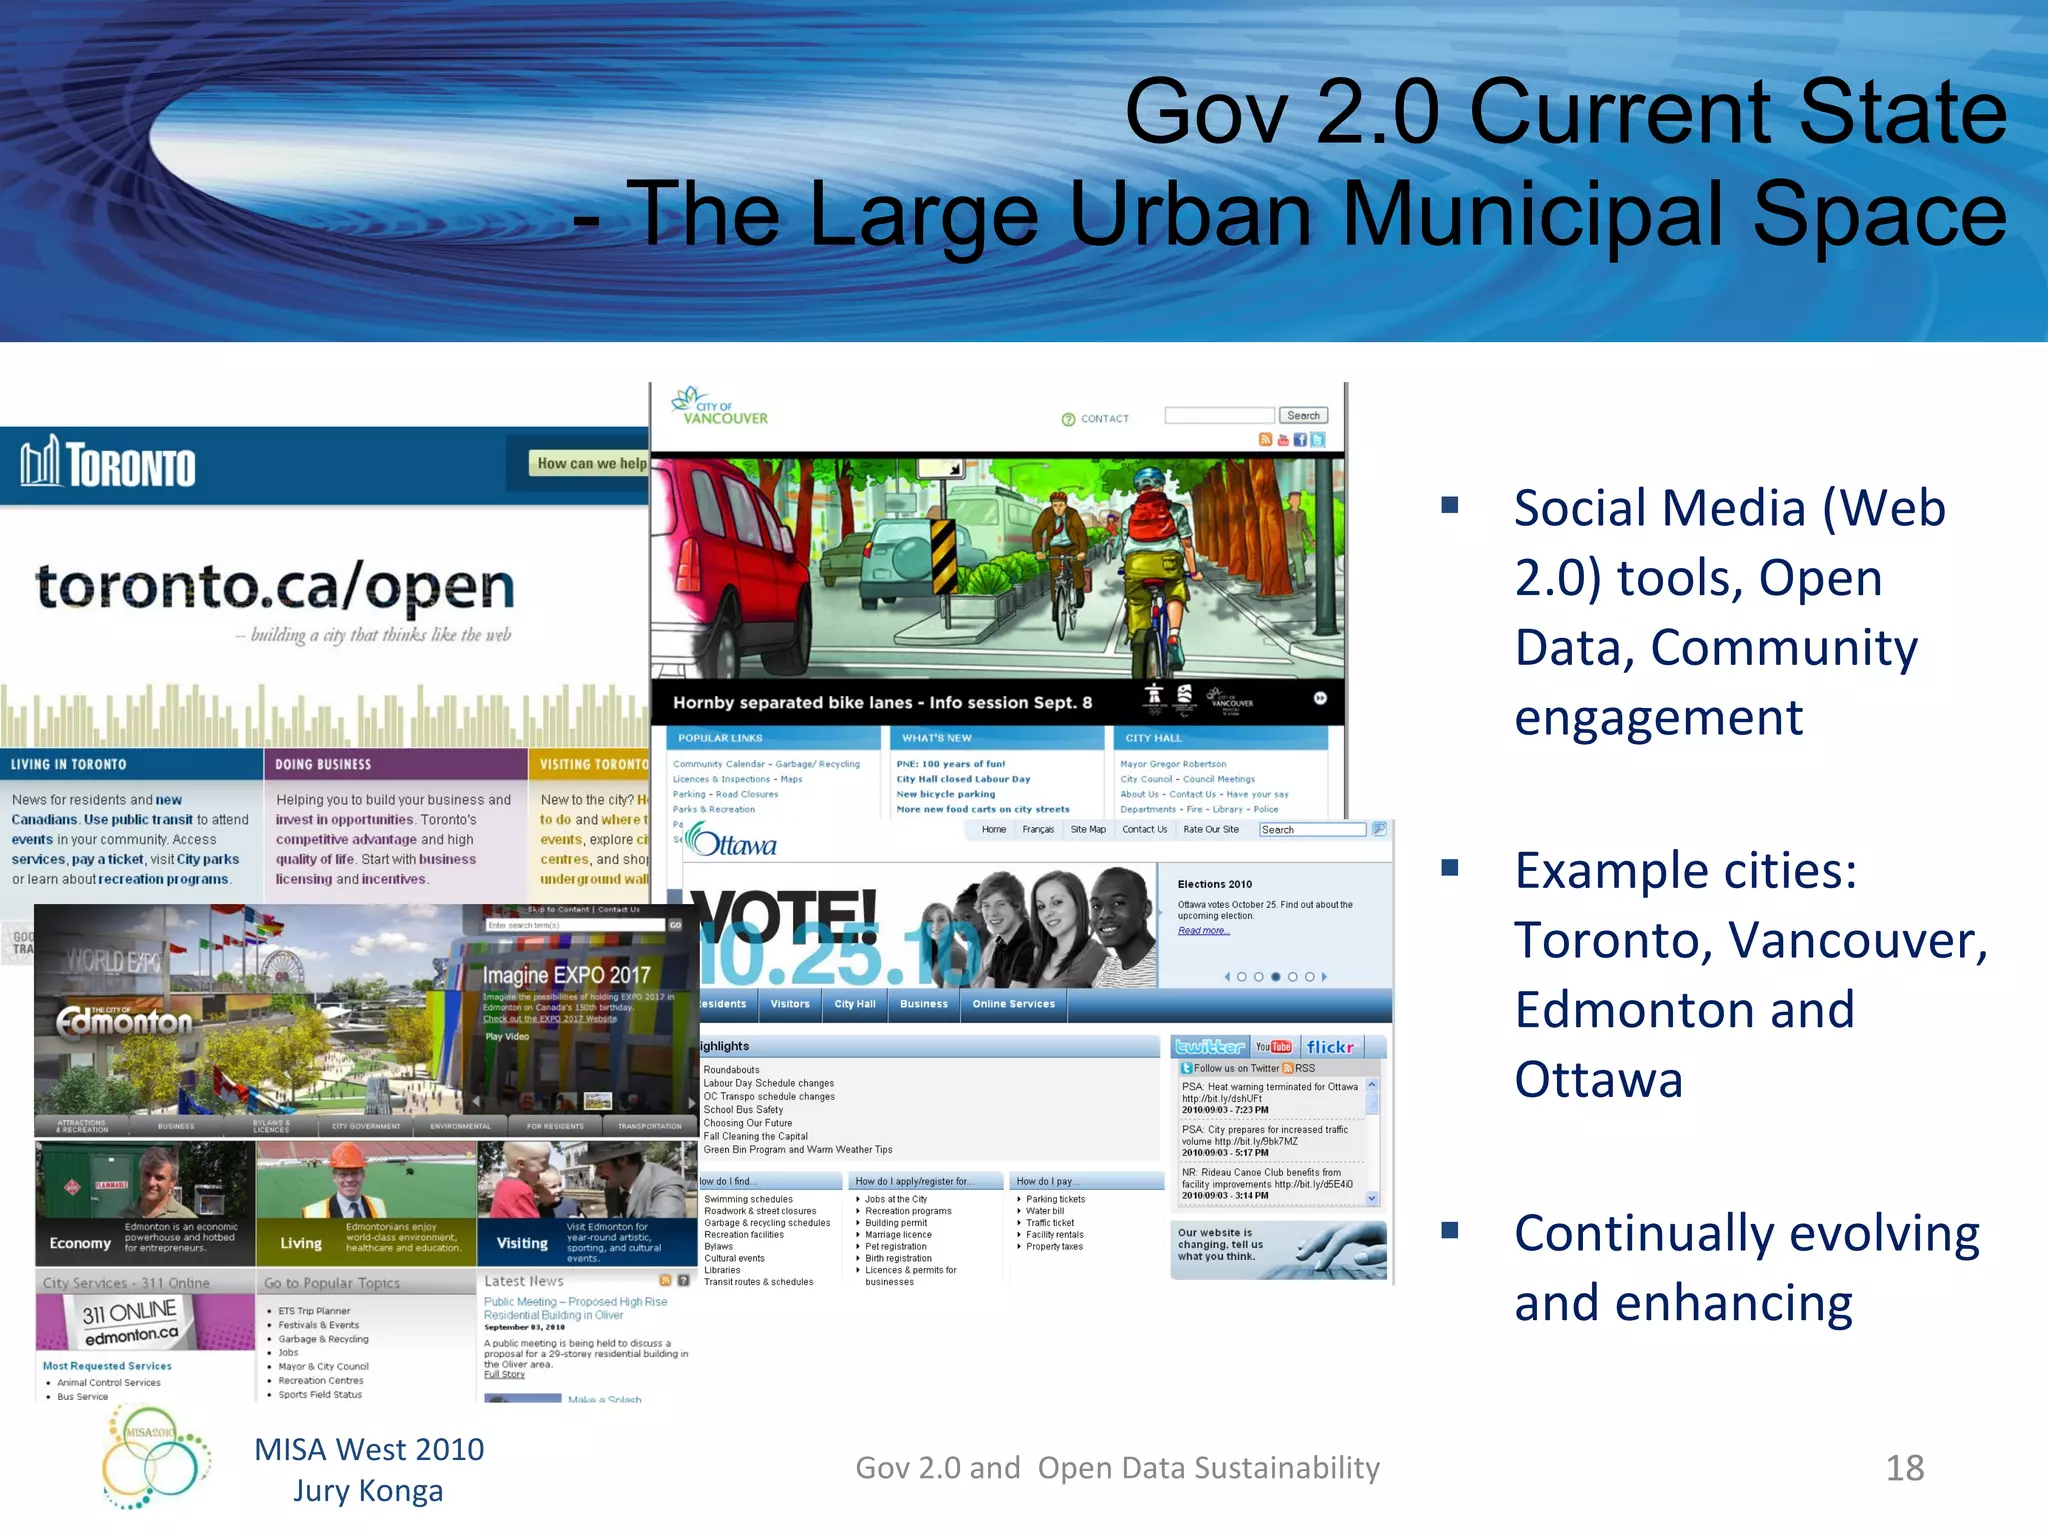The image size is (2048, 1536).
Task: Click Edmonton 'Enter search term(s)' field
Action: click(575, 925)
